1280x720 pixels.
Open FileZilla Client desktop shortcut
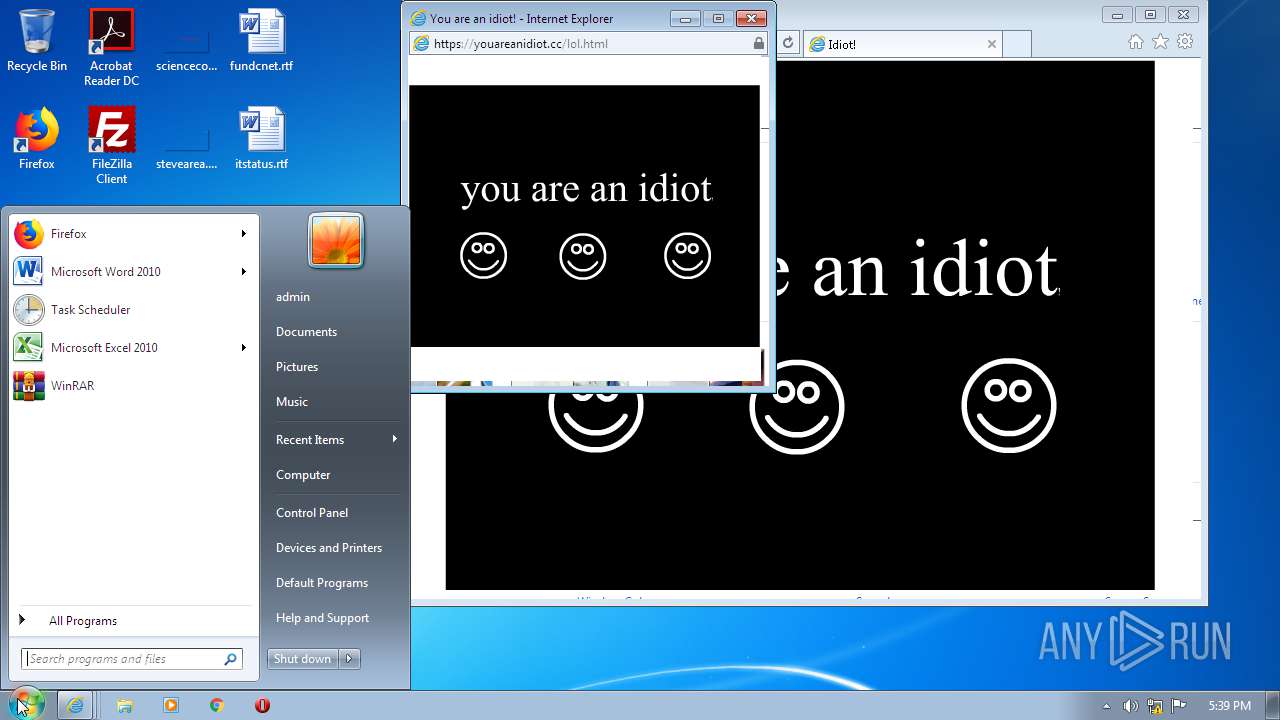pyautogui.click(x=111, y=146)
